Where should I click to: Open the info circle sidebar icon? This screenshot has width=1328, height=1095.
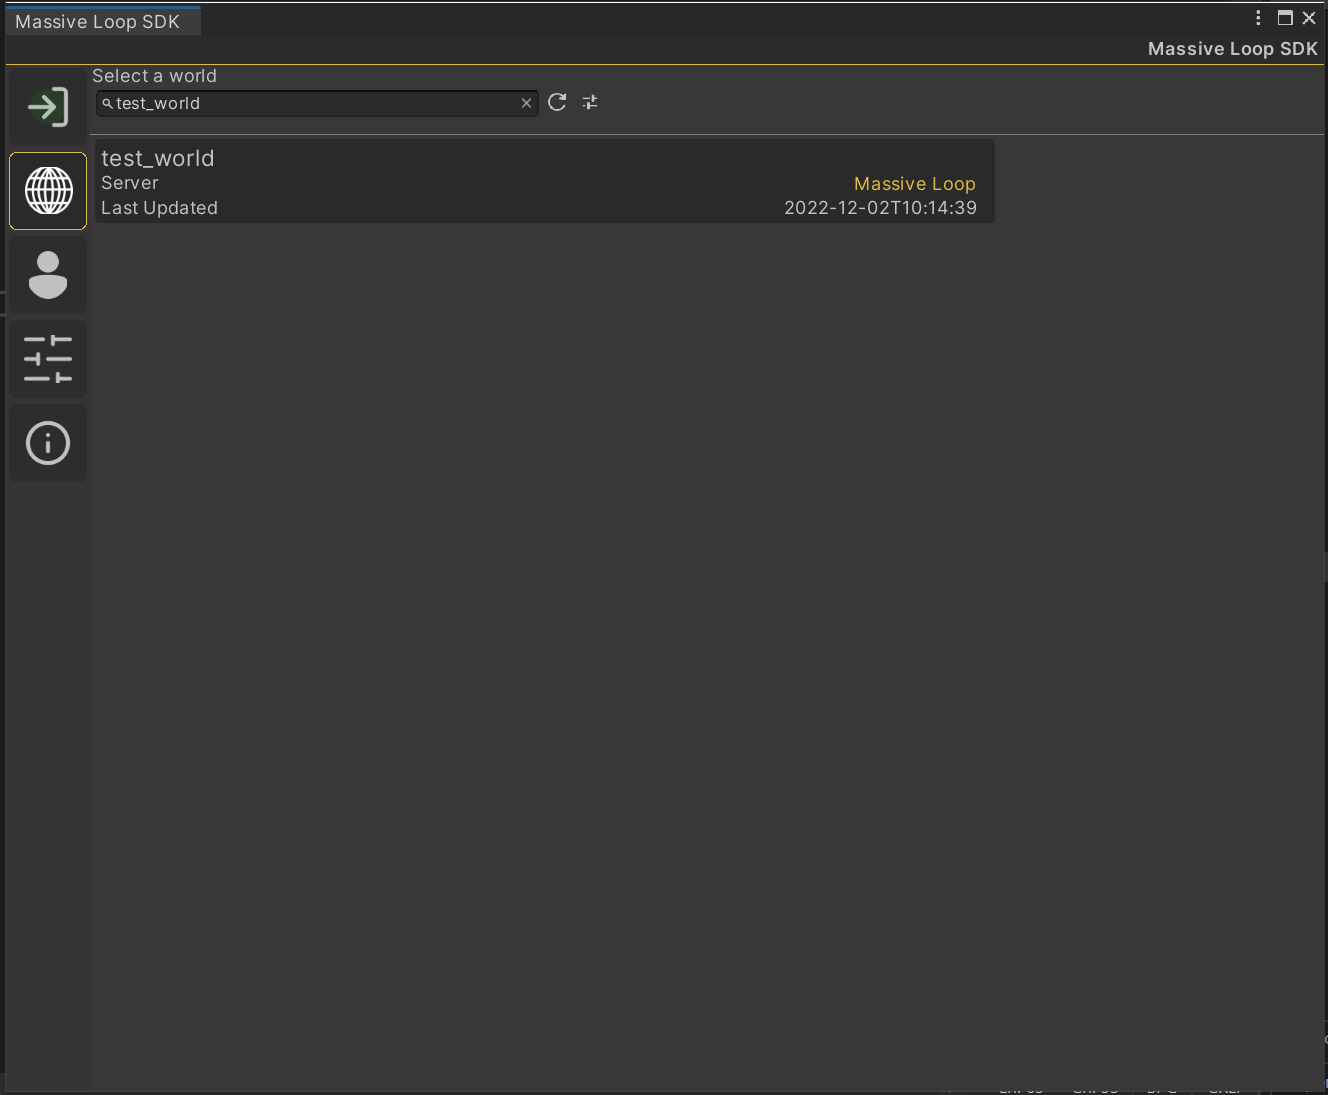pyautogui.click(x=48, y=443)
